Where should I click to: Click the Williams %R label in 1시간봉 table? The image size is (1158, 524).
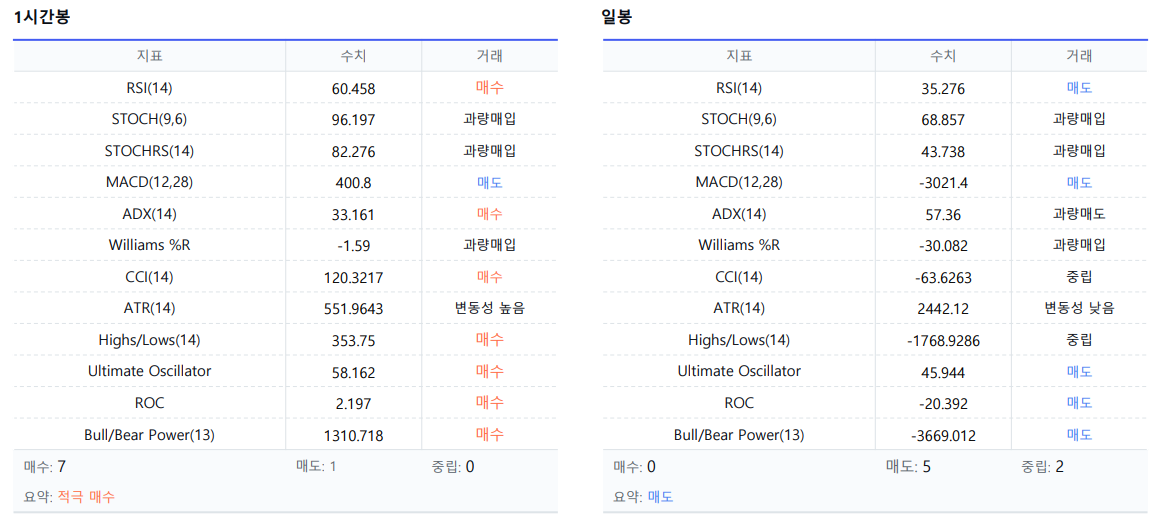tap(149, 246)
